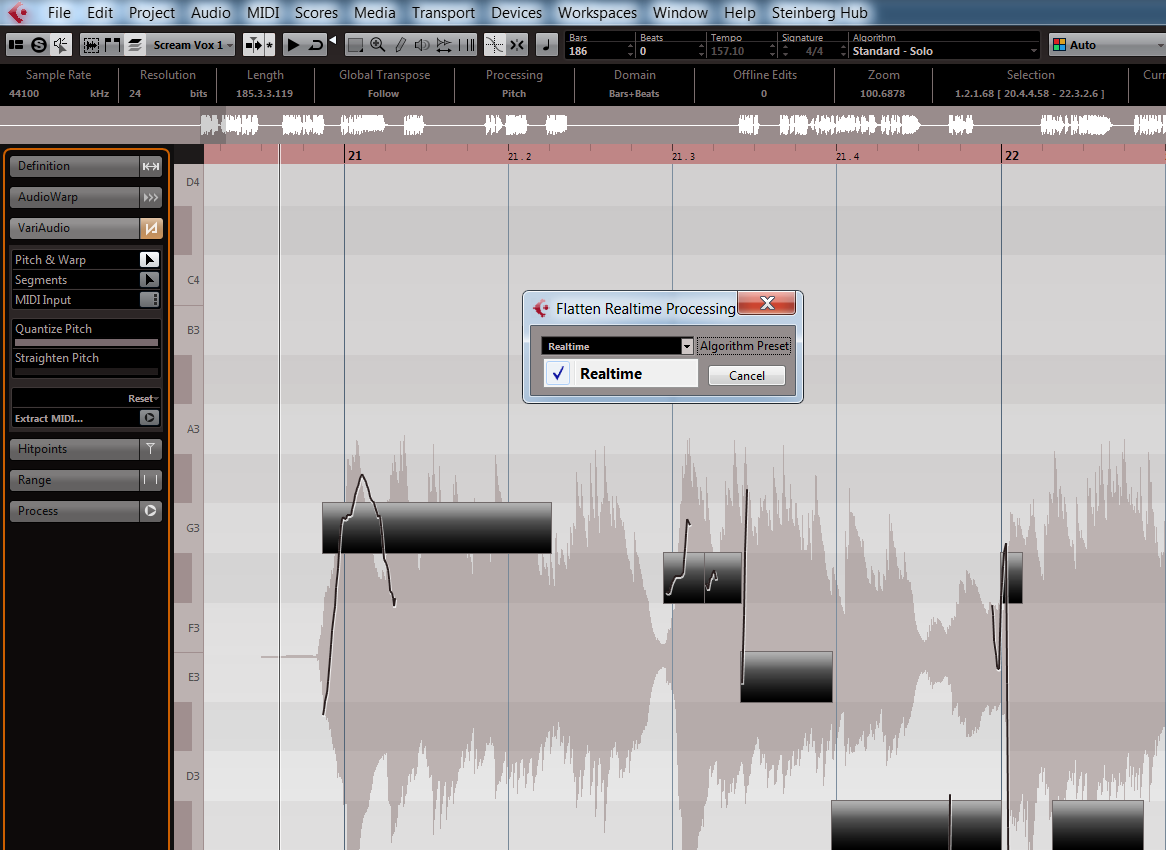1166x850 pixels.
Task: Select the E3 pitch segment block
Action: 786,677
